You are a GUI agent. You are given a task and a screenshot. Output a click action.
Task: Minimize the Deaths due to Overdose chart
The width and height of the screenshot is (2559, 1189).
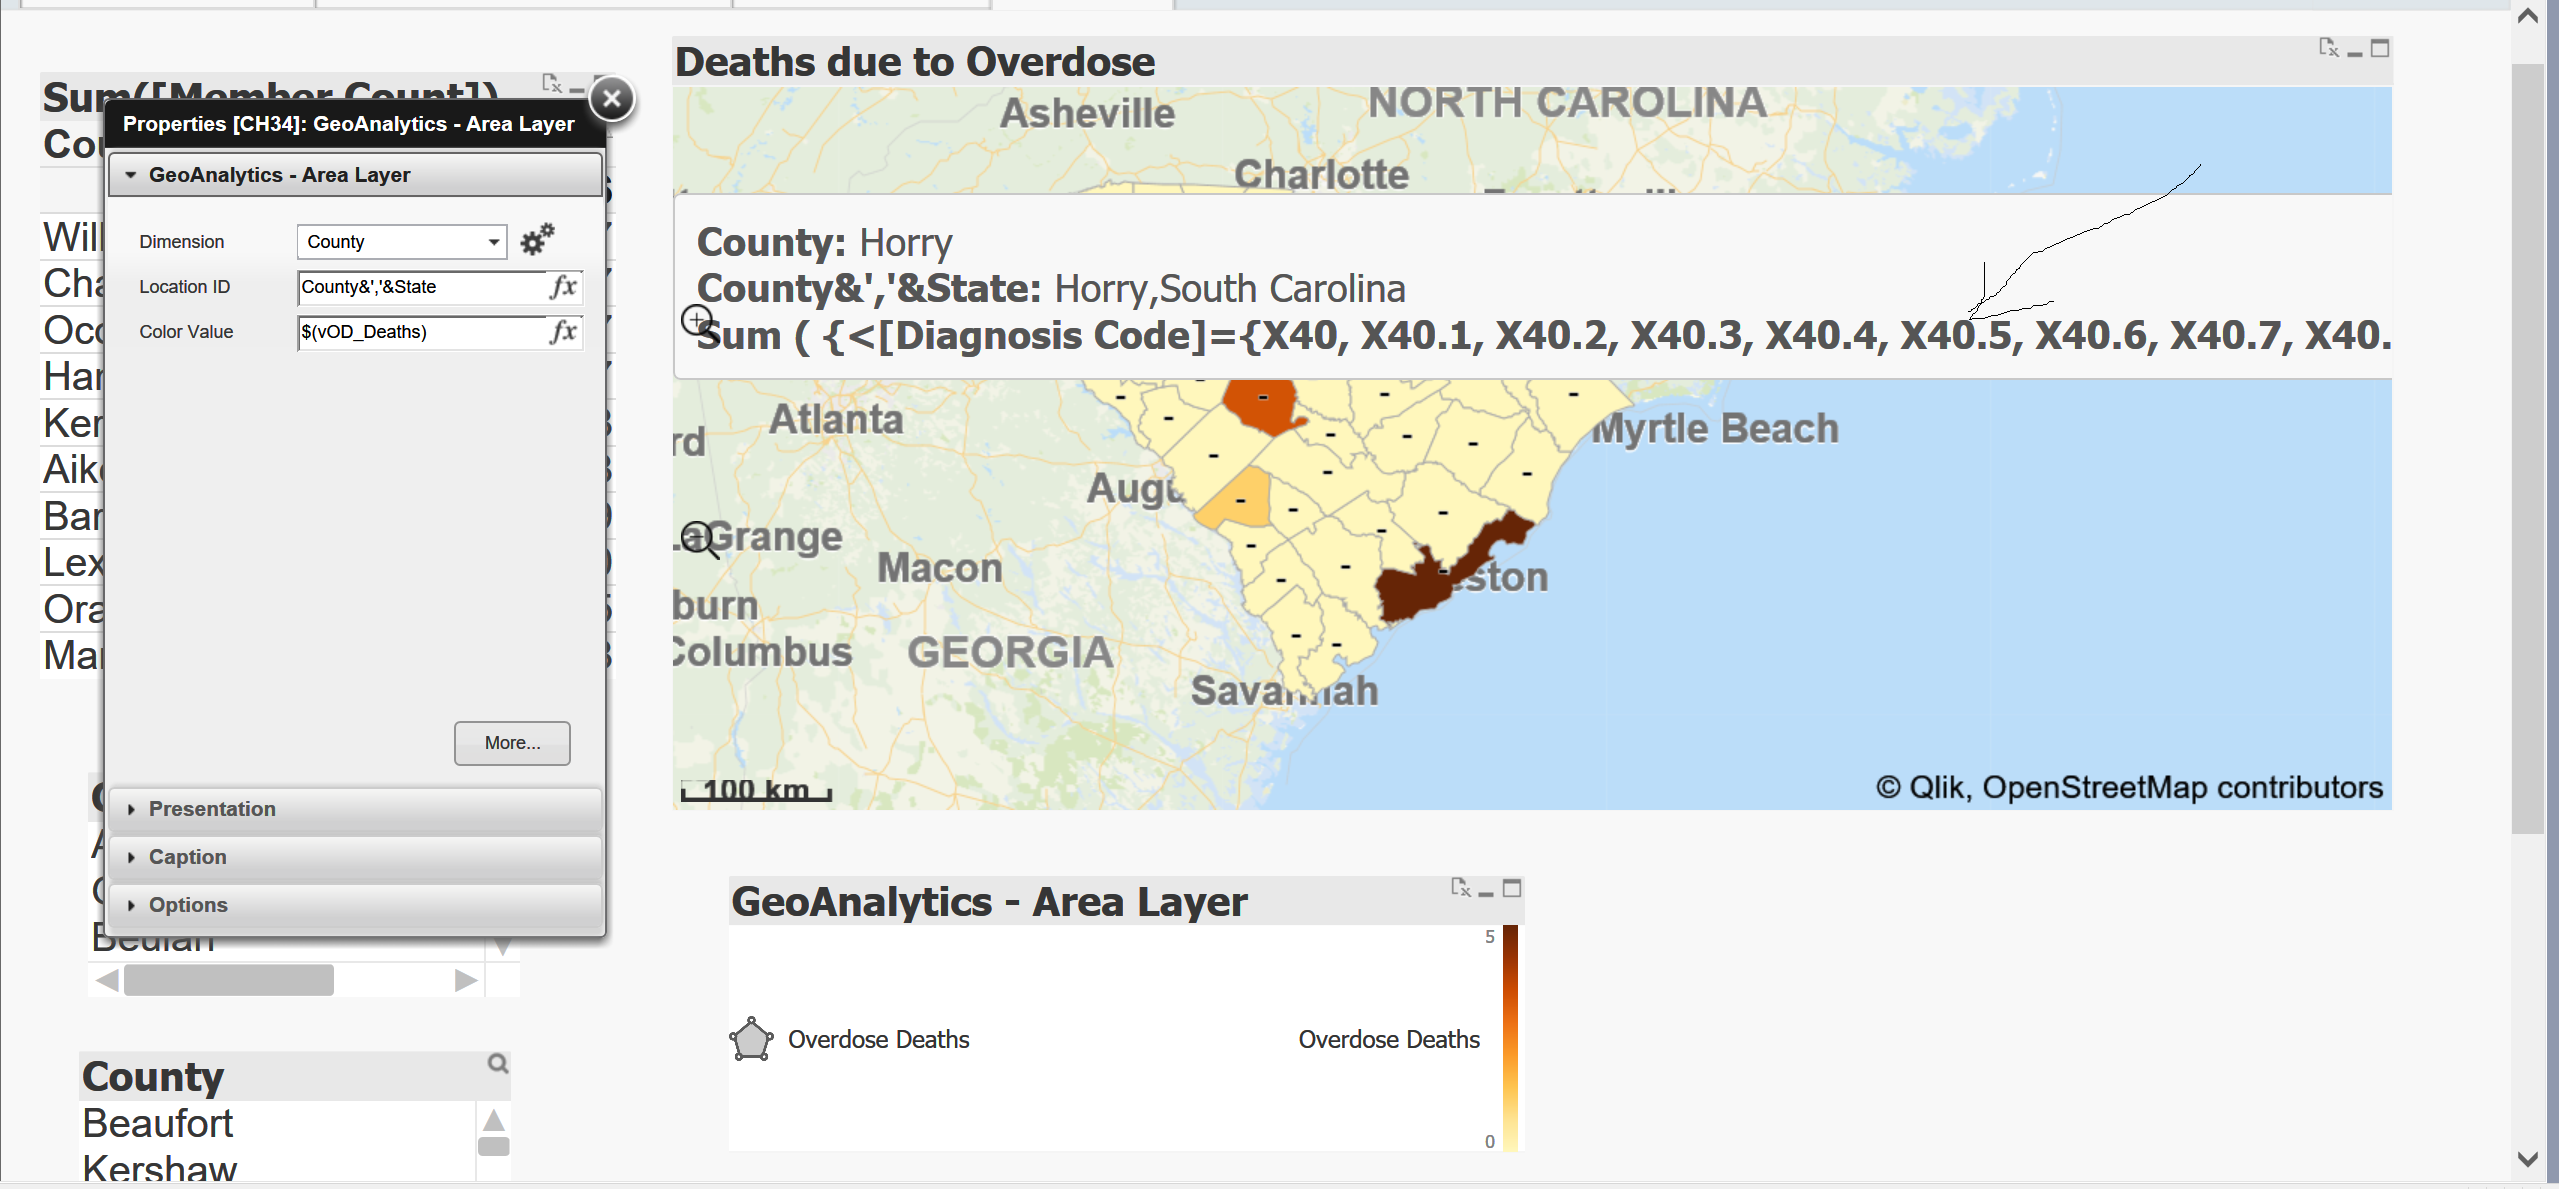pos(2354,50)
